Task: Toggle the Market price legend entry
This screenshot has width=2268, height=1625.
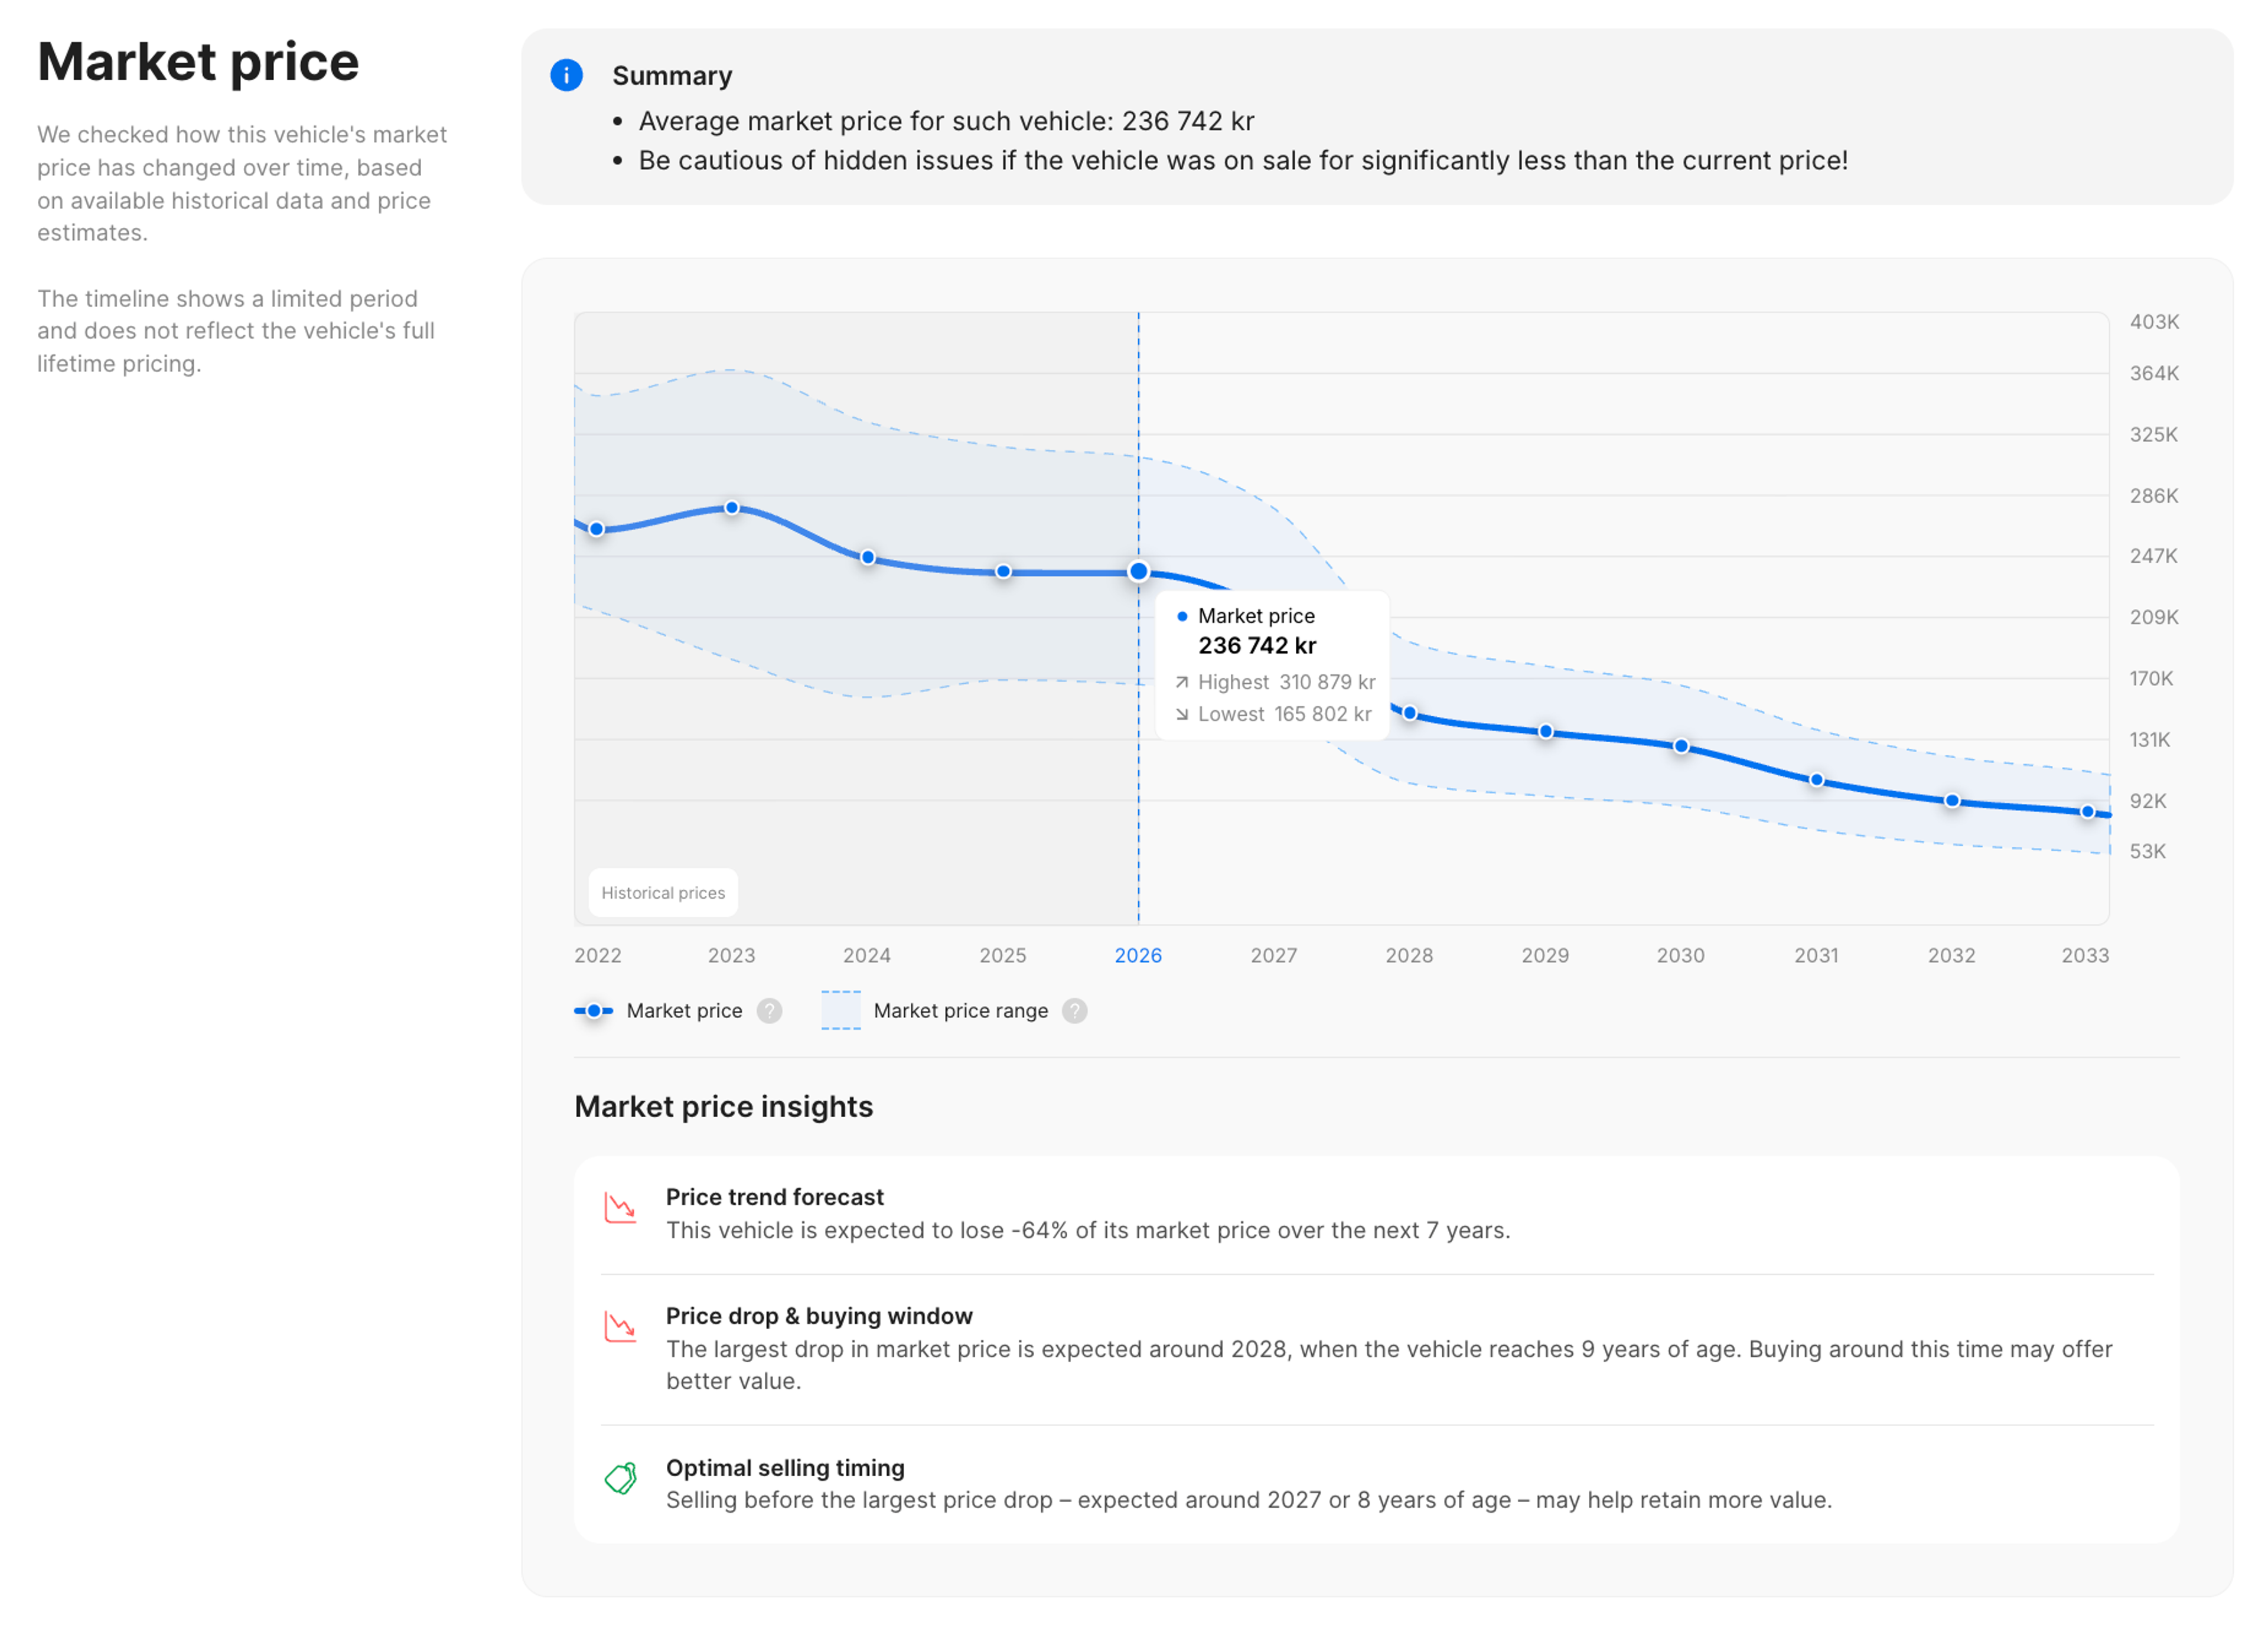Action: click(x=684, y=1011)
